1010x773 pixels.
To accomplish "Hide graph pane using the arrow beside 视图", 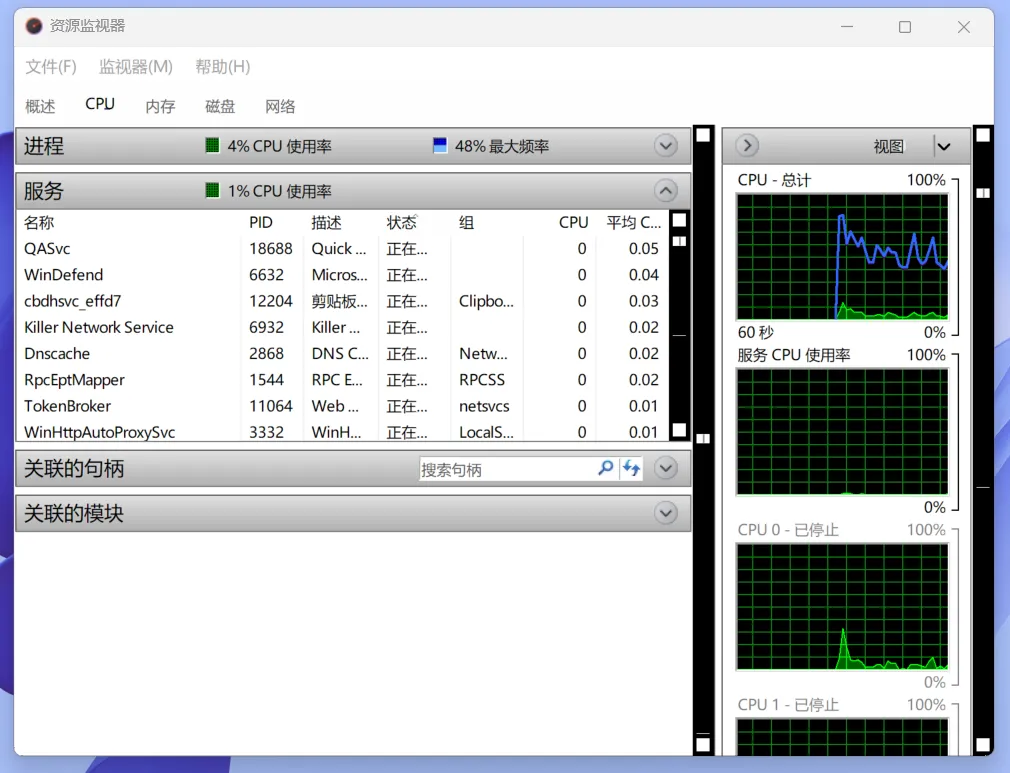I will coord(747,146).
